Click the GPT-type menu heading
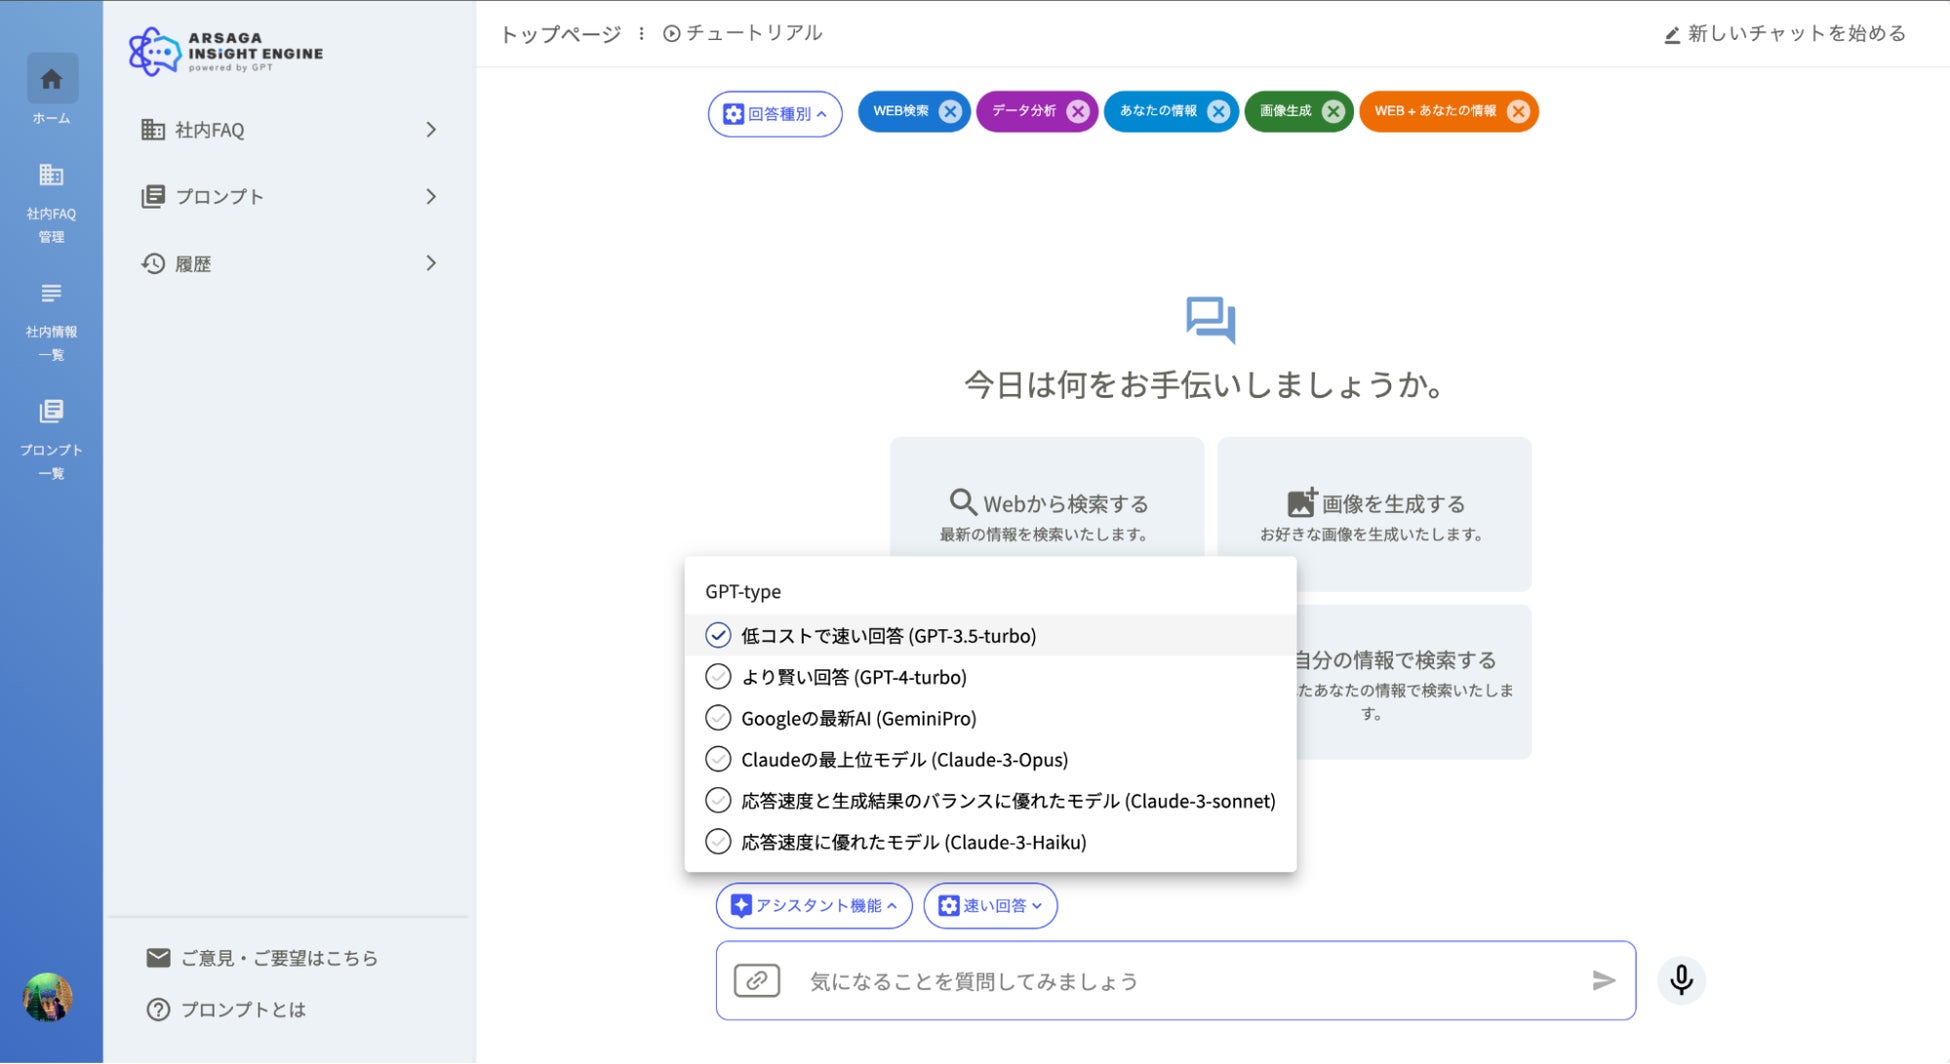 743,592
